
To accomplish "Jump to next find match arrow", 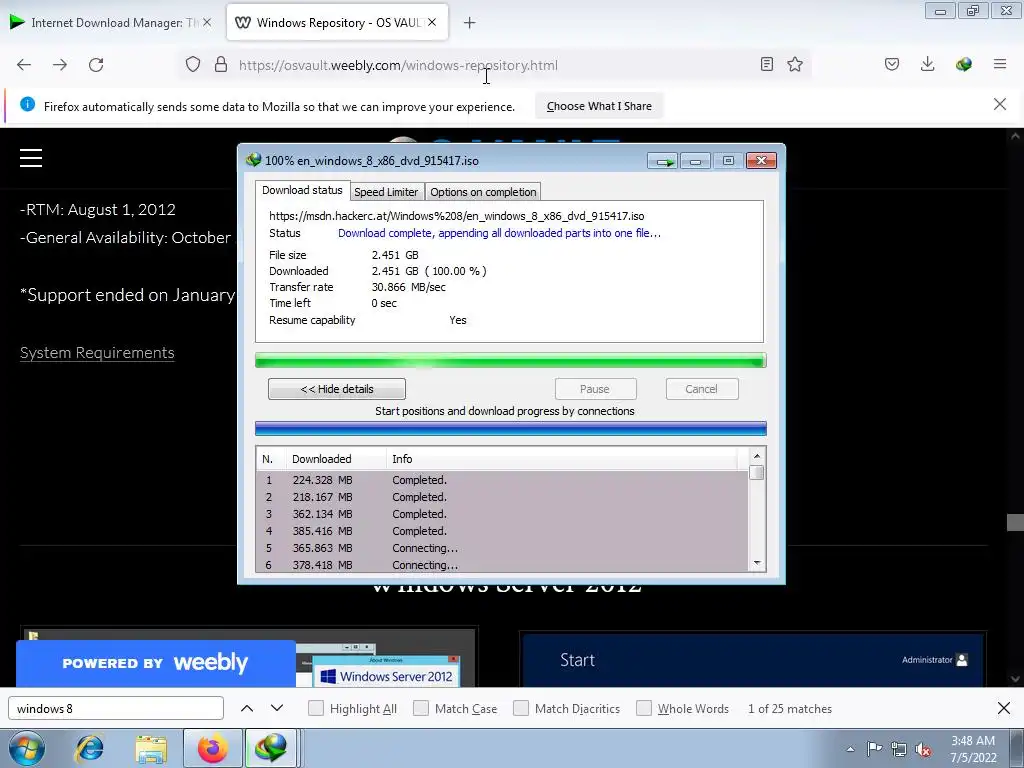I will pos(277,708).
